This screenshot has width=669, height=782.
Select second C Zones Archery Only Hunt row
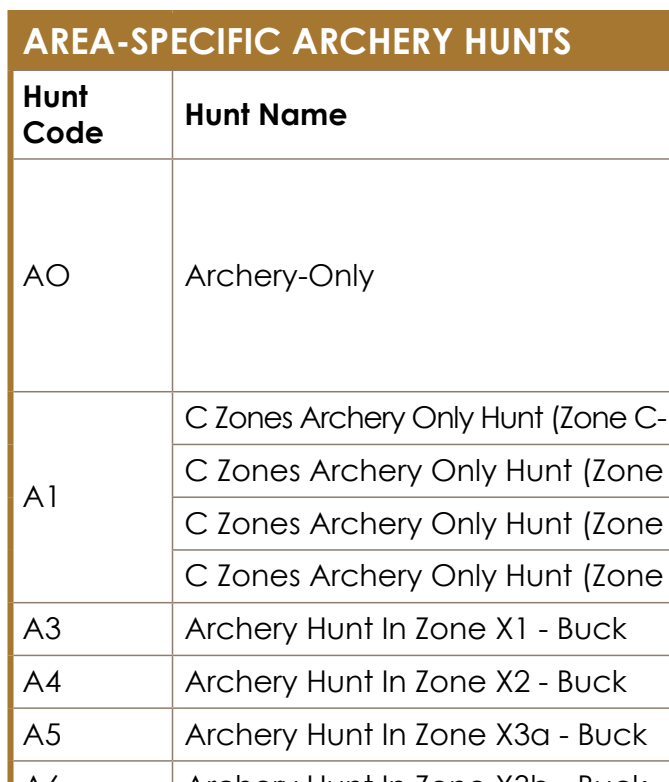(x=421, y=471)
